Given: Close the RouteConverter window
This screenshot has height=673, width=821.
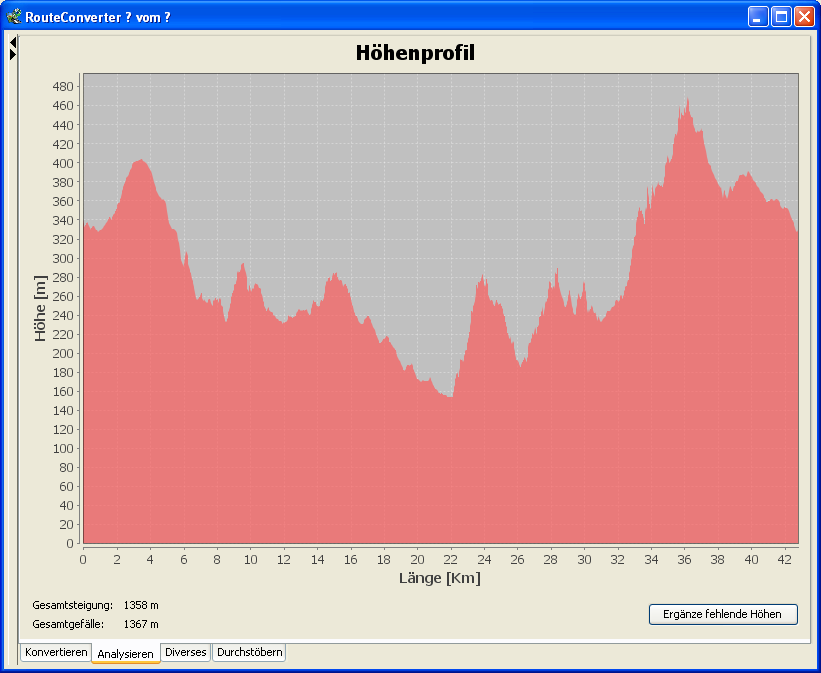Looking at the screenshot, I should [804, 16].
